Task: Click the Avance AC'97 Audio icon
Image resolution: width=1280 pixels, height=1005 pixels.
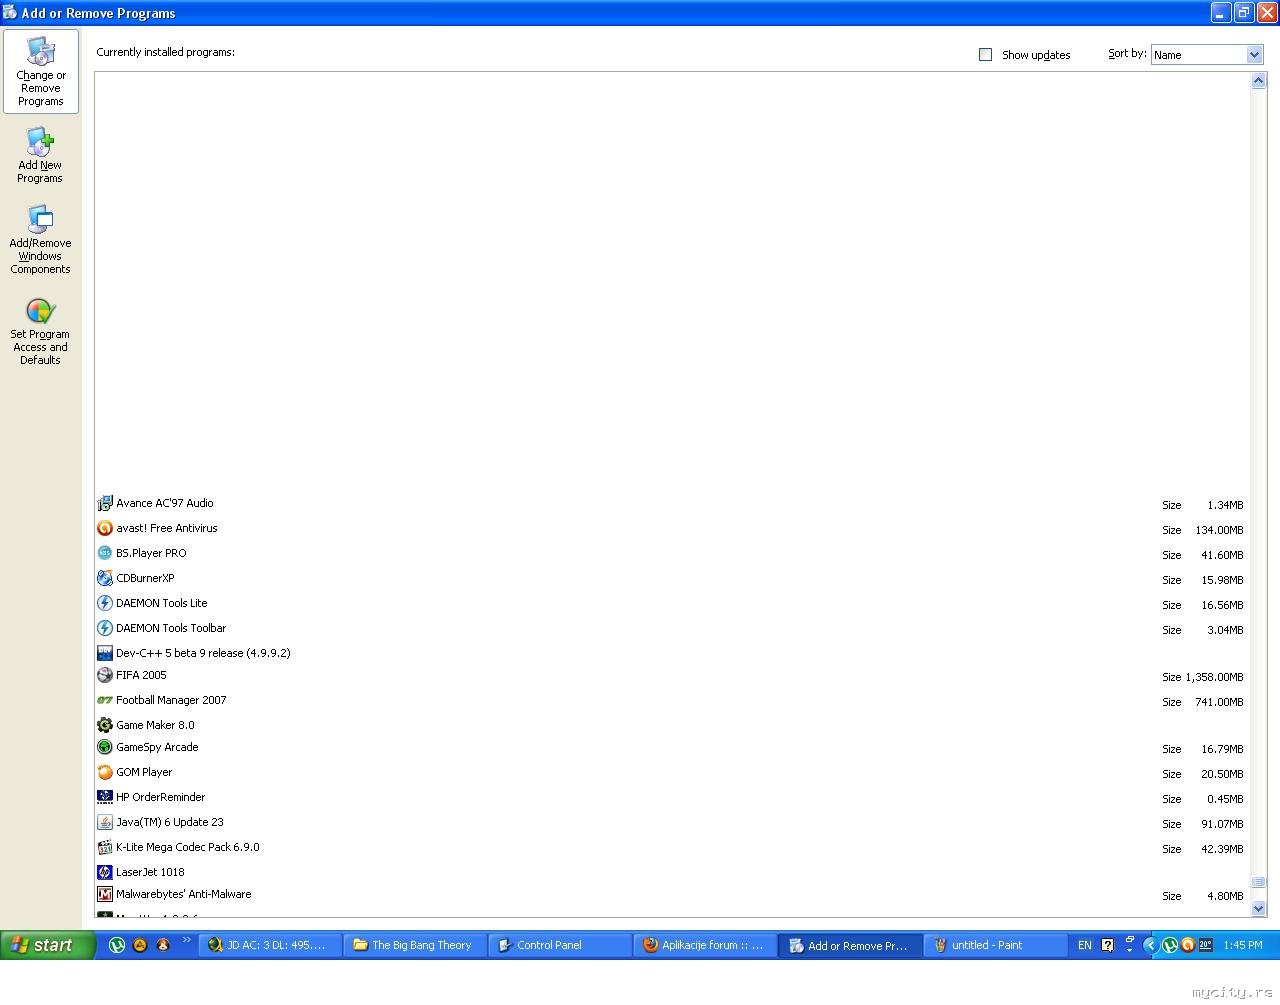Action: click(x=105, y=503)
